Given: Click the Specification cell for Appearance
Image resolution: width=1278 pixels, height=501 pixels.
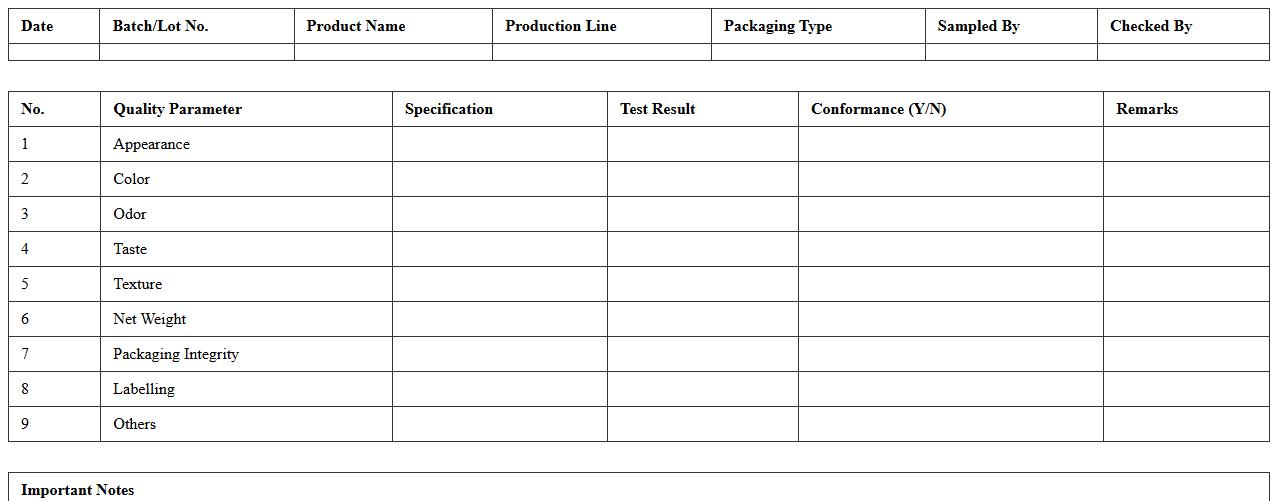Looking at the screenshot, I should click(x=499, y=144).
